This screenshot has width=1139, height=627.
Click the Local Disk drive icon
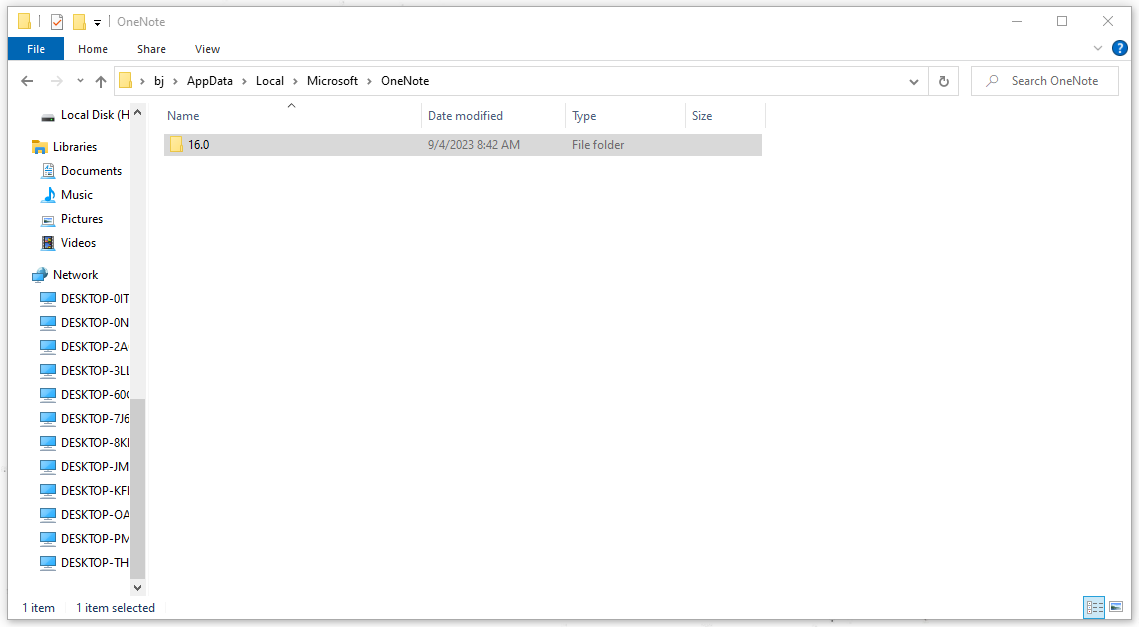pos(48,116)
